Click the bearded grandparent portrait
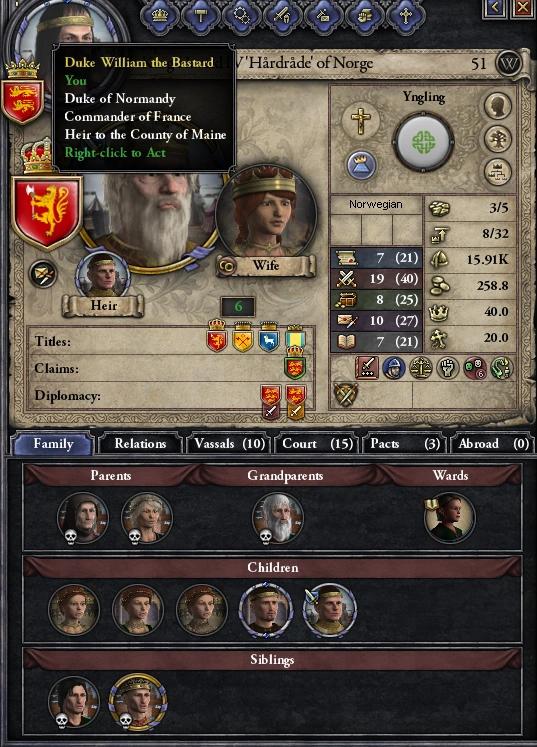This screenshot has height=747, width=537. (x=277, y=518)
